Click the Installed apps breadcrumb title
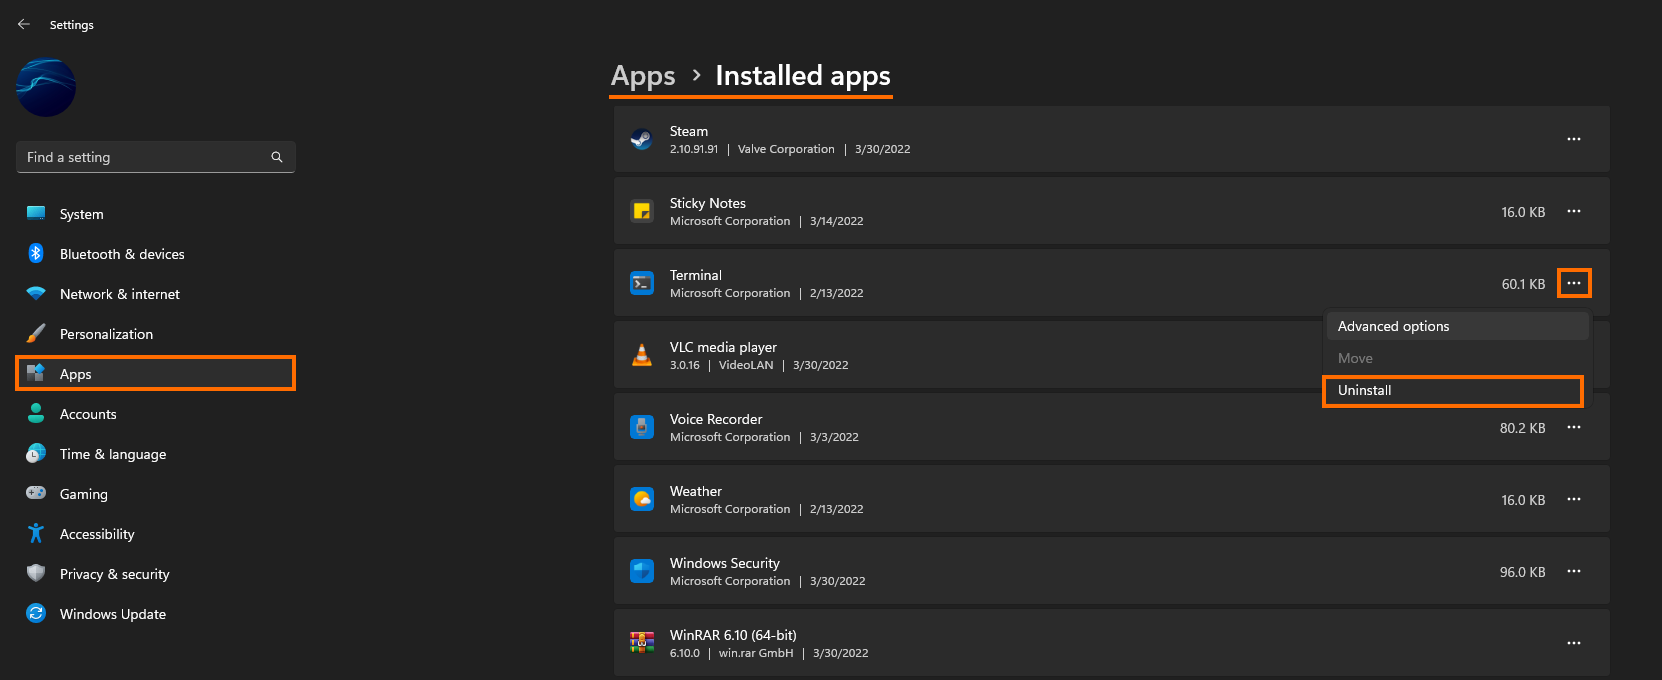The height and width of the screenshot is (680, 1662). point(803,76)
